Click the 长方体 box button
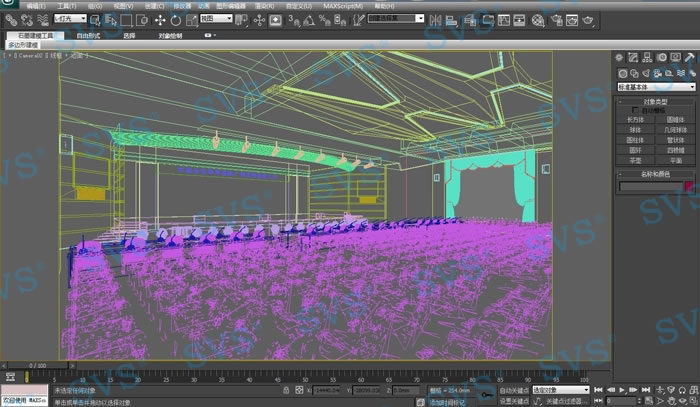This screenshot has height=407, width=700. pyautogui.click(x=636, y=119)
